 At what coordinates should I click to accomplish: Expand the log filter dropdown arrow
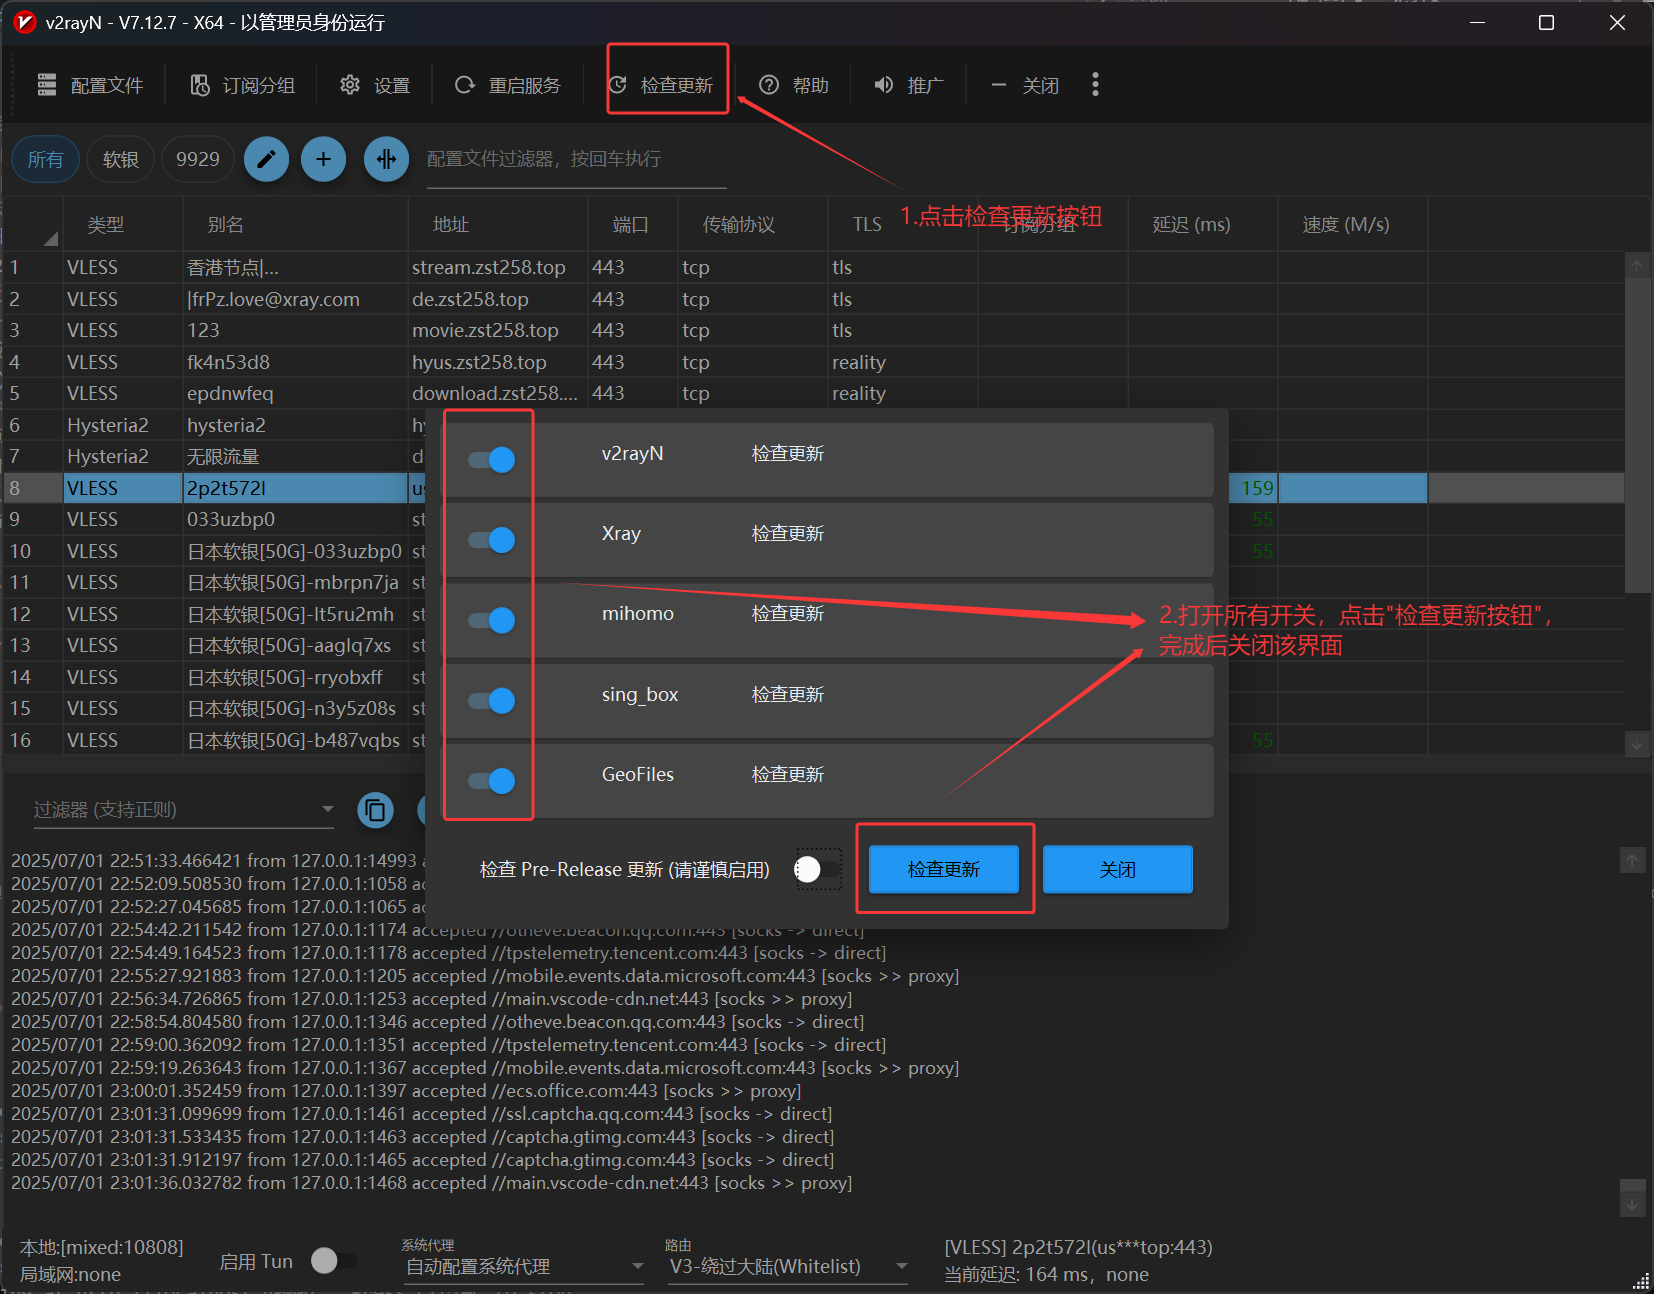327,809
